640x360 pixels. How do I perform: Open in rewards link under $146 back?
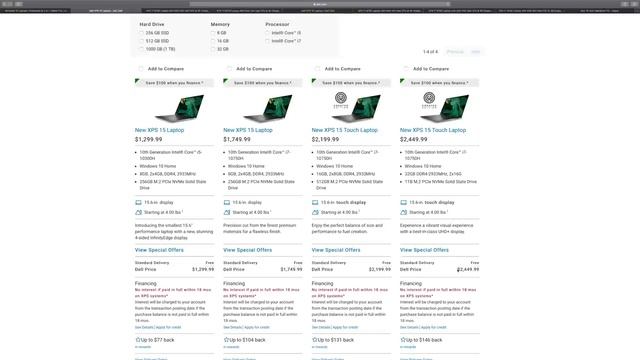(408, 347)
